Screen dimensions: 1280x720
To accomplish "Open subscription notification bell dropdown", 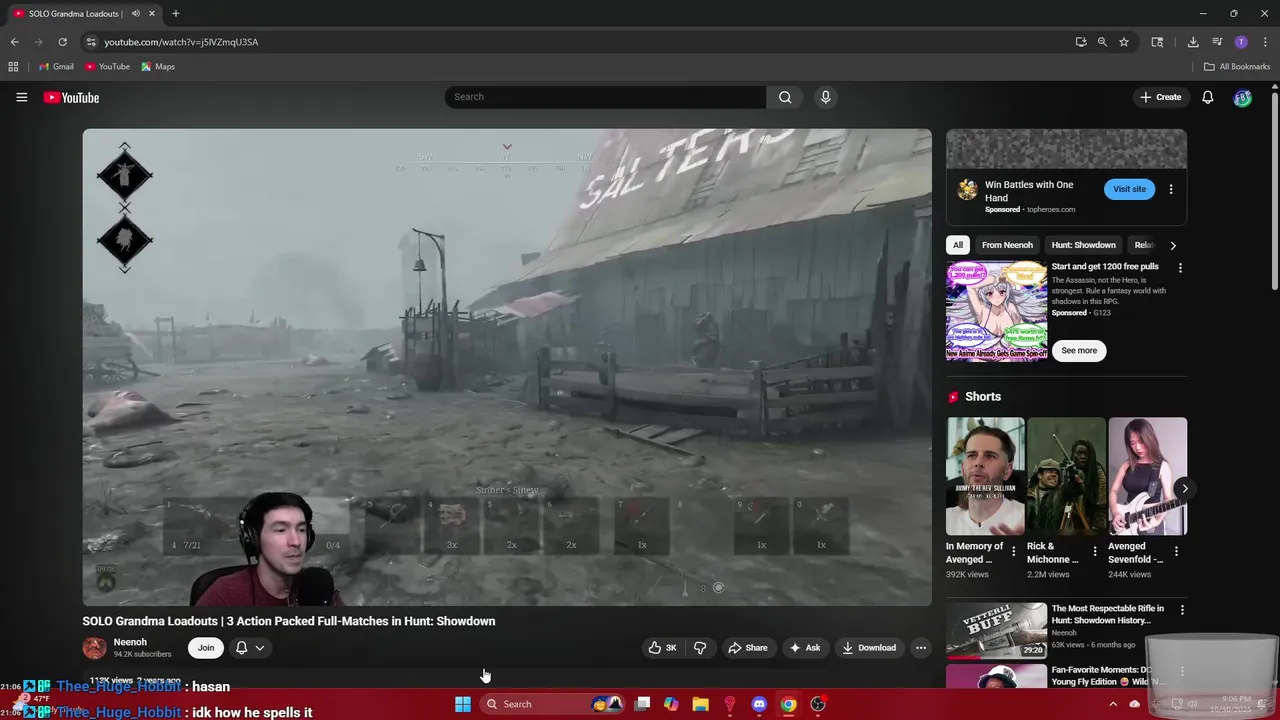I will [x=250, y=648].
